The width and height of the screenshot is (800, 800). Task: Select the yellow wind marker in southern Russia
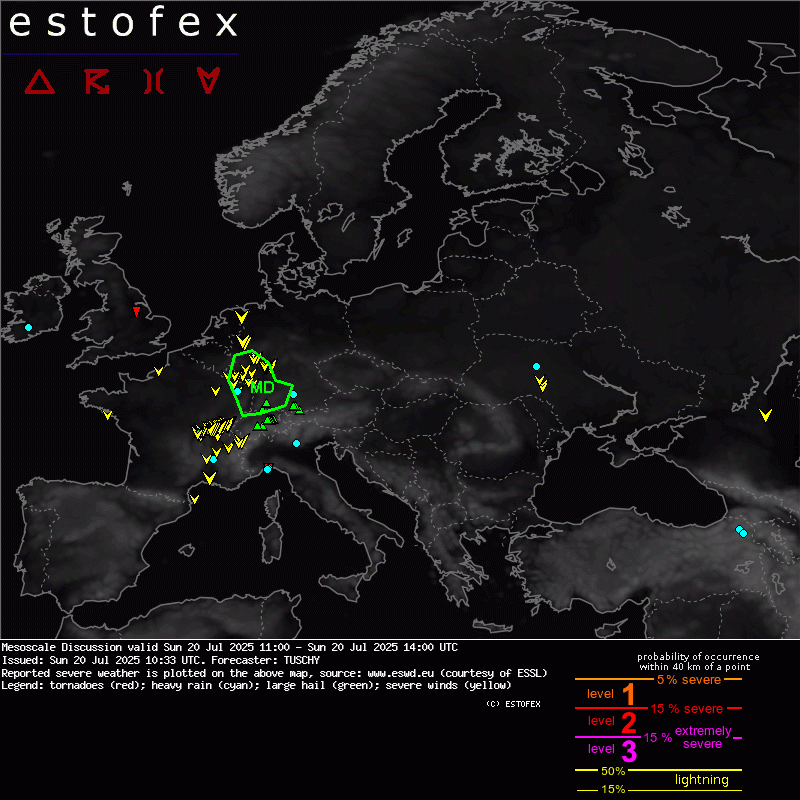[x=765, y=415]
